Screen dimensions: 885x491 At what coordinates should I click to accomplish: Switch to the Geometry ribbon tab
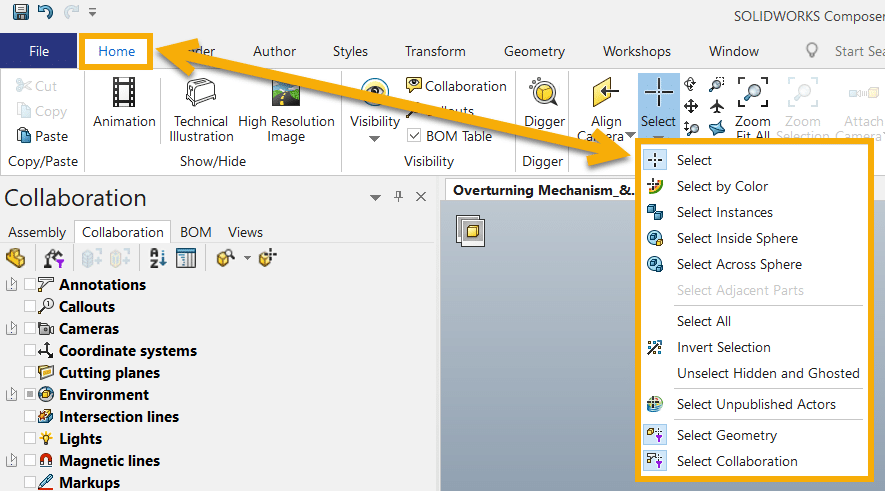coord(534,51)
